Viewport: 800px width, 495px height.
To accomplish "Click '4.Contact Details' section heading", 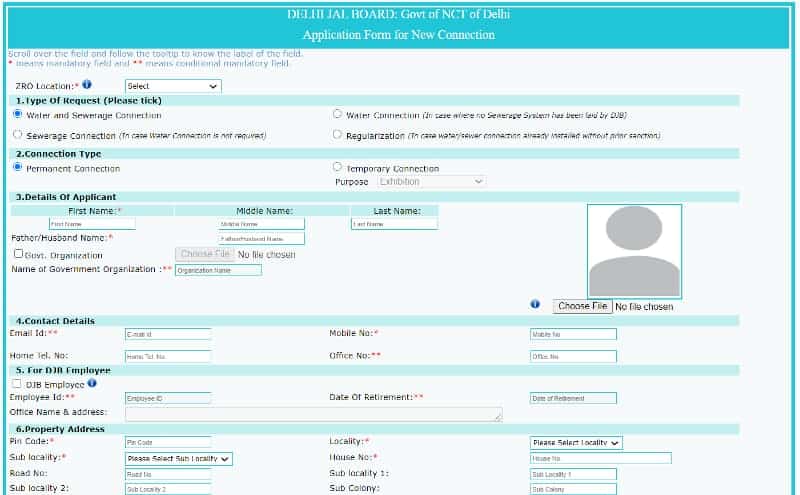I will [55, 321].
